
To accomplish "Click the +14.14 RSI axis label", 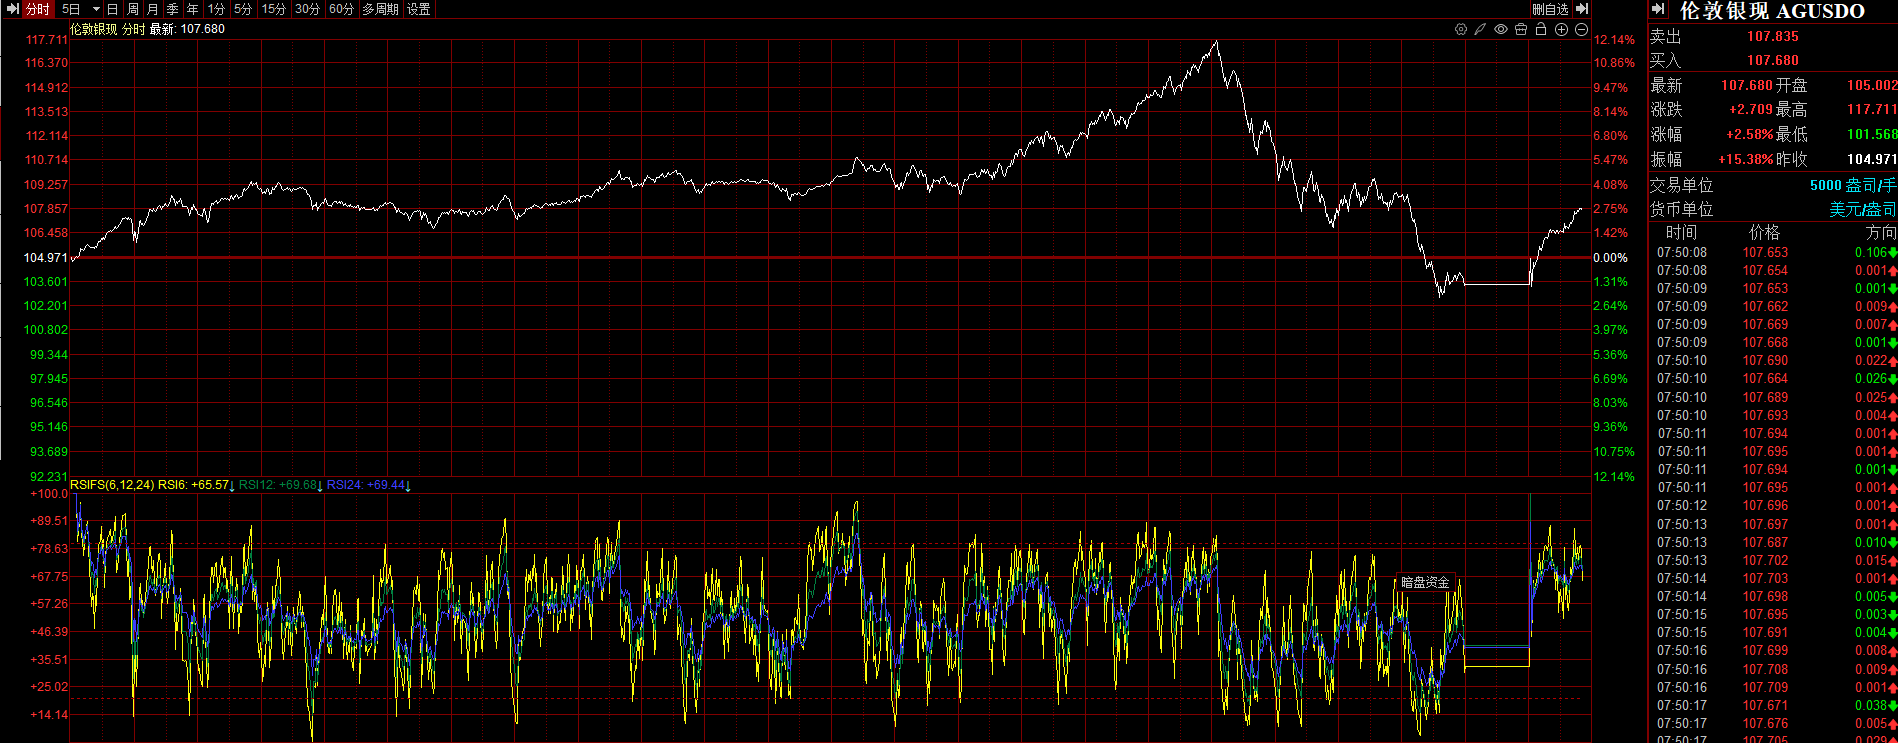I will [x=49, y=715].
